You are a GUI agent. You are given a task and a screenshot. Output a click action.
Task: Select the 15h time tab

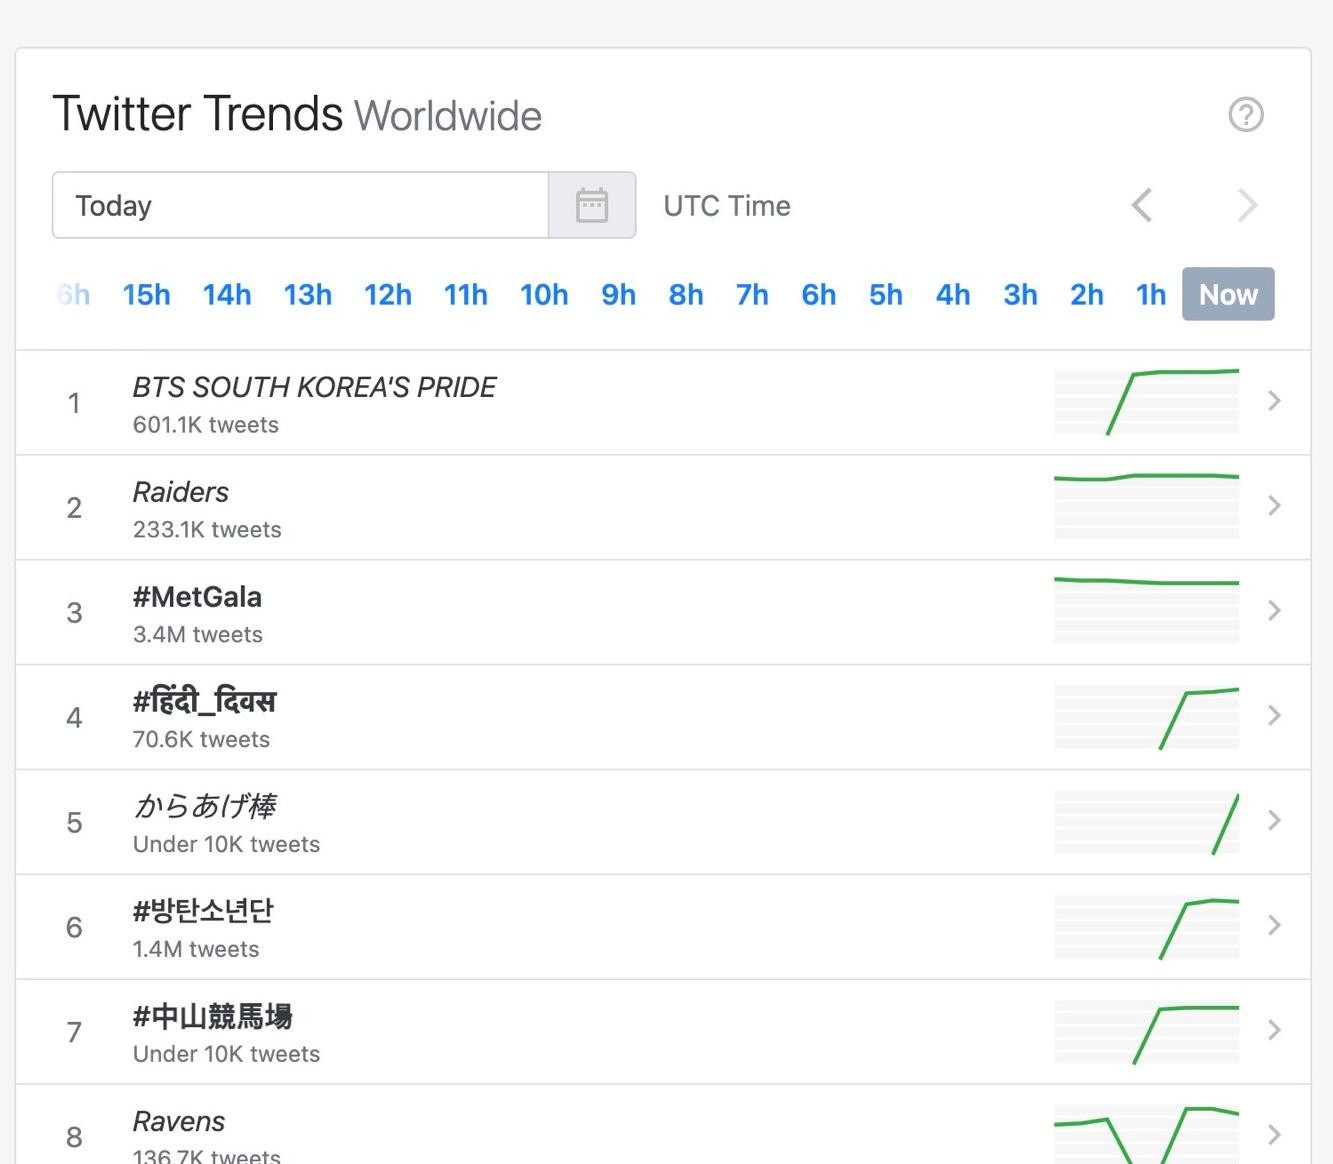coord(146,294)
